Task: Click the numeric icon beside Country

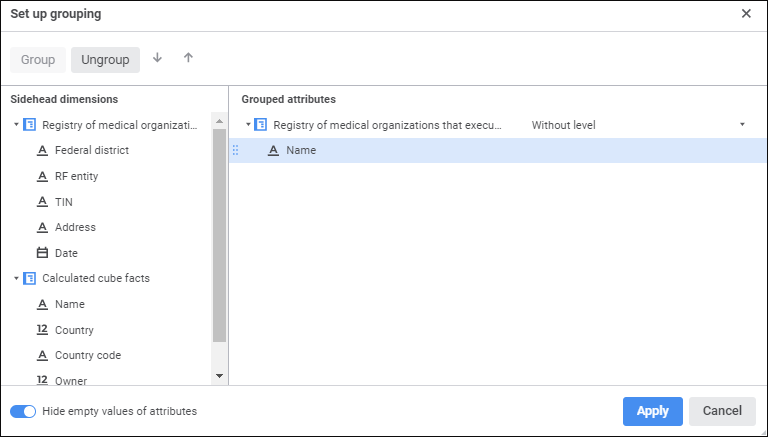Action: click(x=42, y=330)
